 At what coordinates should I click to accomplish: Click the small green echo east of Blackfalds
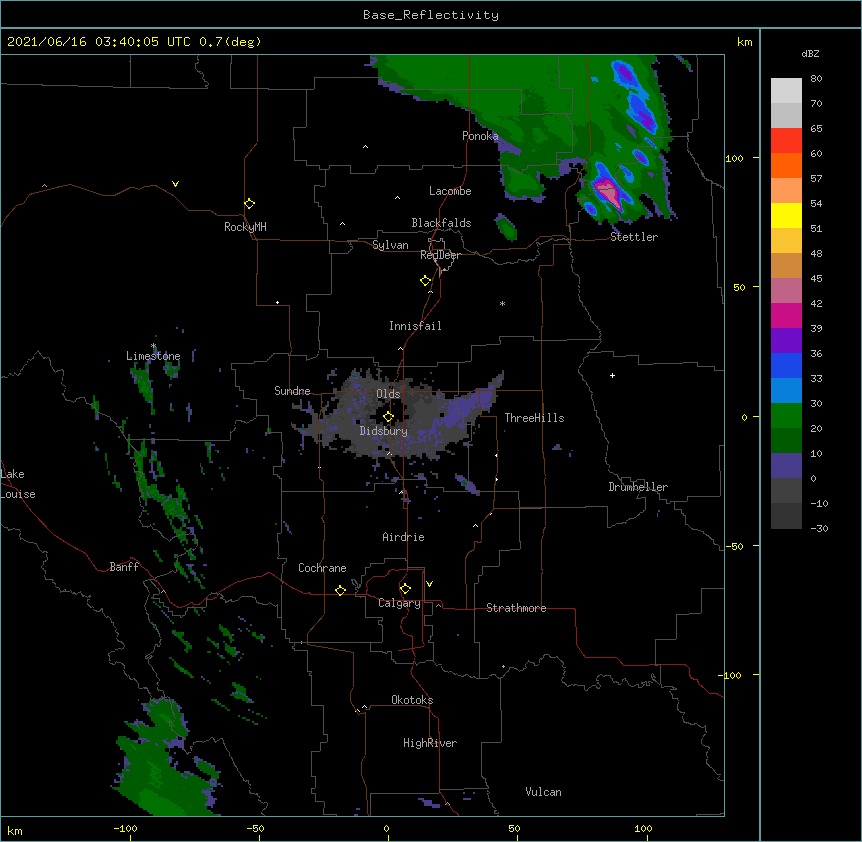[x=506, y=228]
